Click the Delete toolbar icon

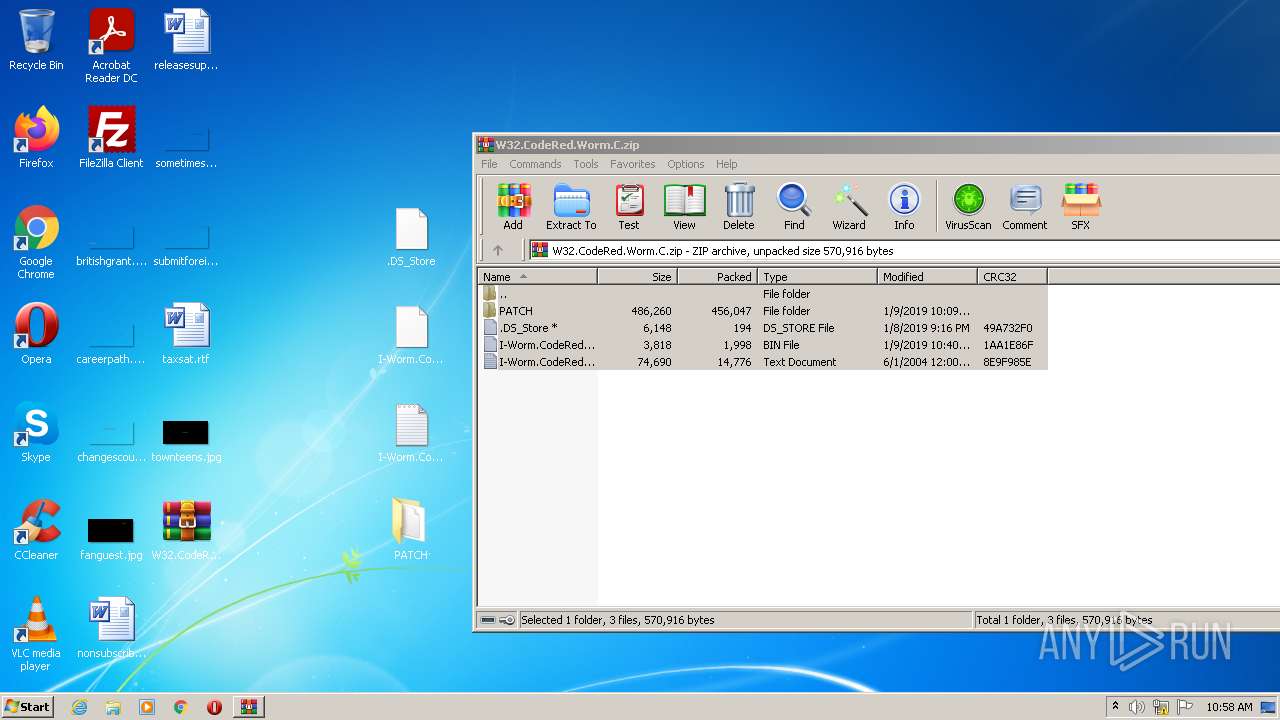[739, 207]
